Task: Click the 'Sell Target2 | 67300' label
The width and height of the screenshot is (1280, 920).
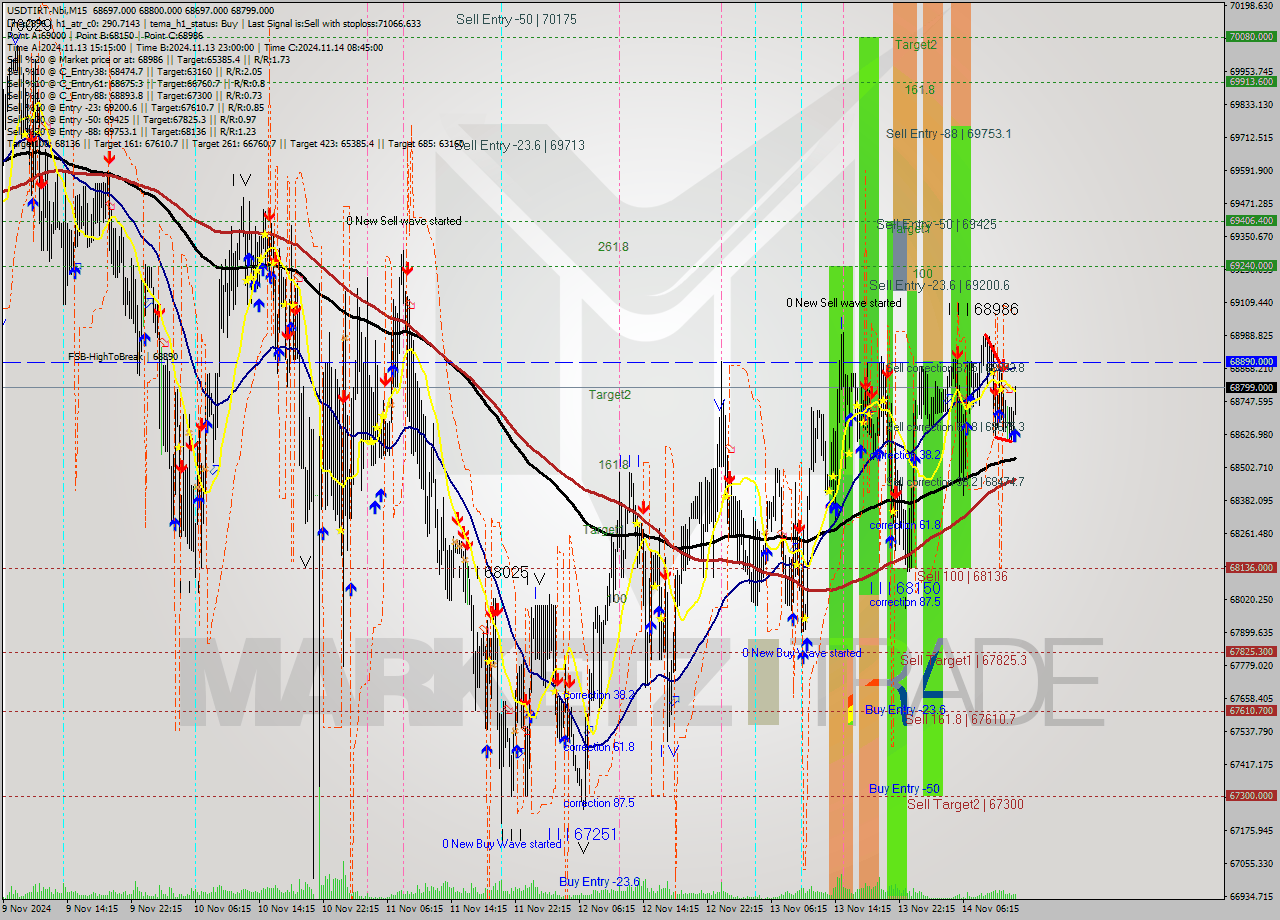Action: pyautogui.click(x=965, y=804)
